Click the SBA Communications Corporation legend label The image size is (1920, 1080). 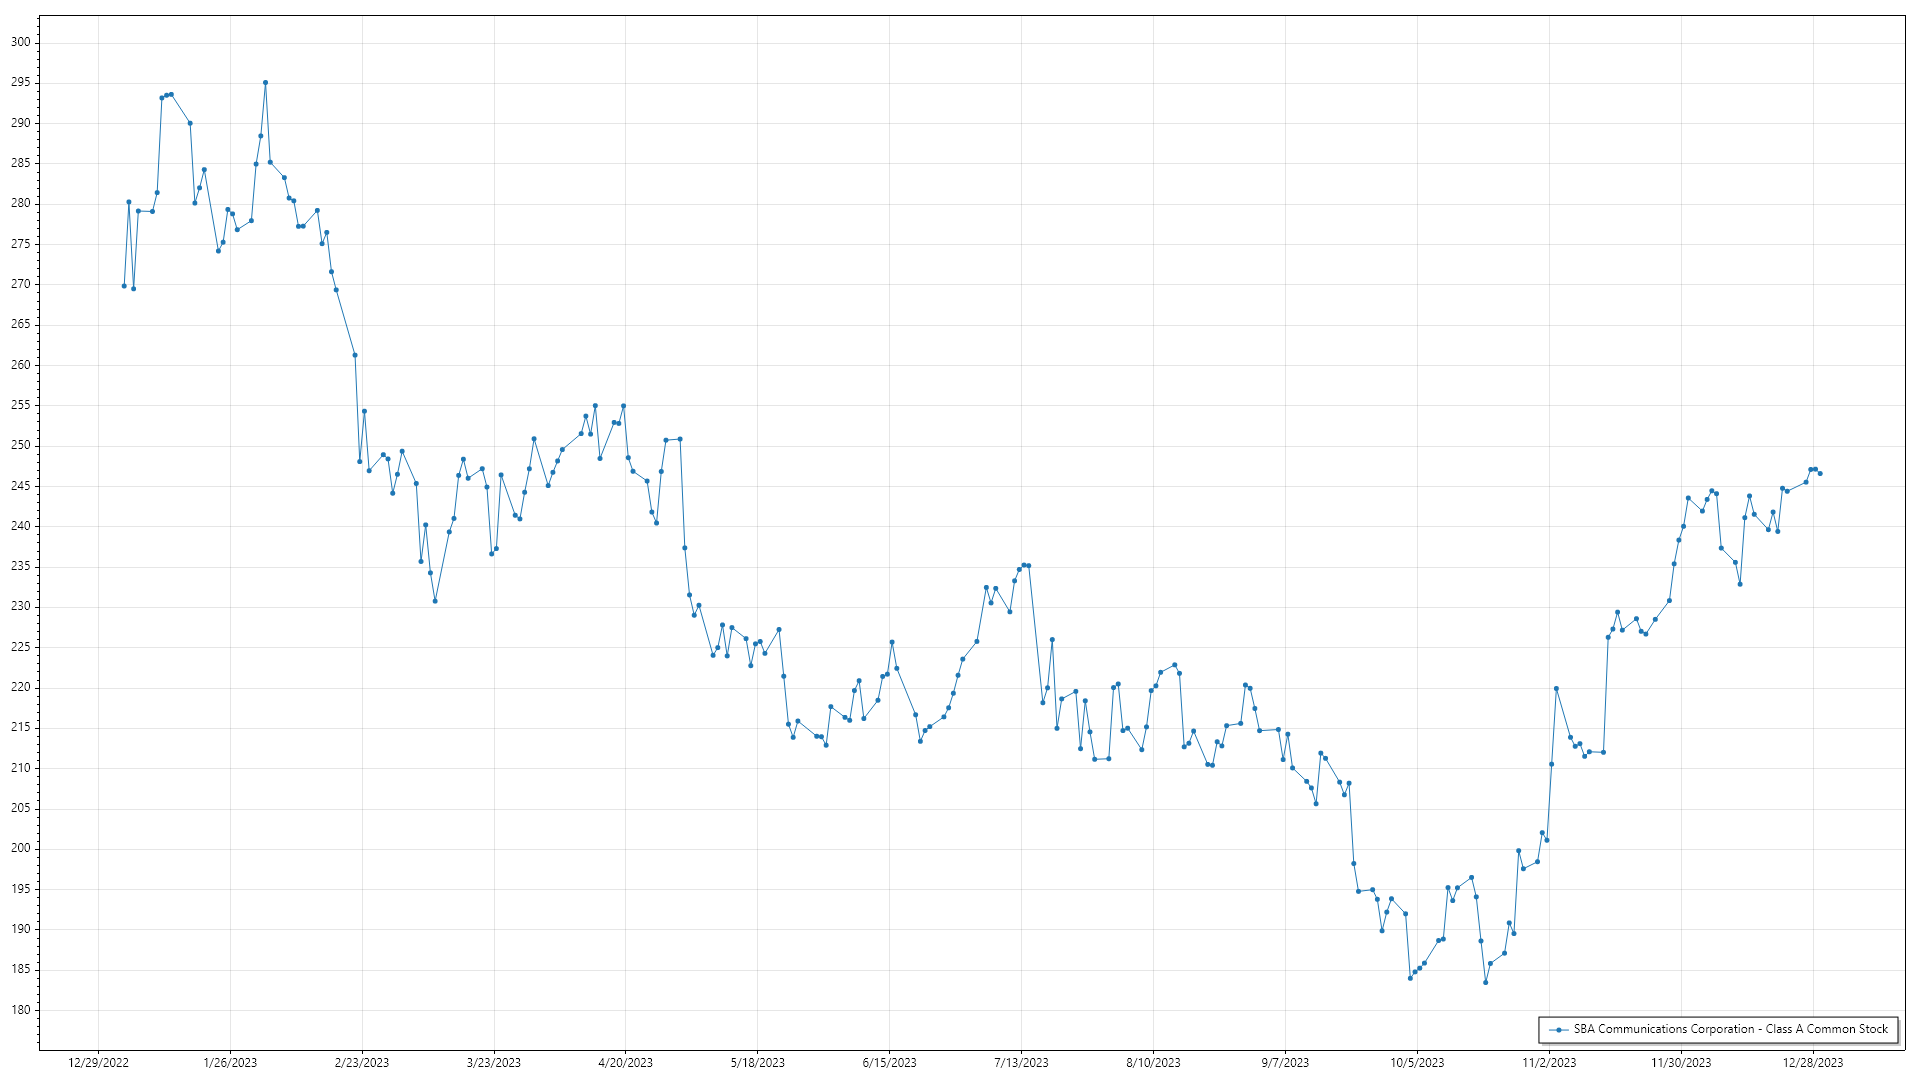click(x=1730, y=1029)
